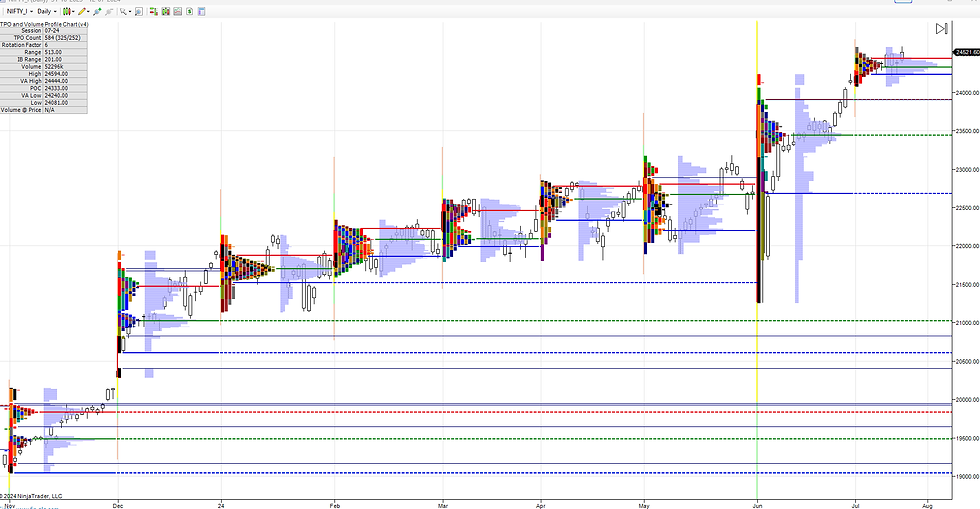Click the Volume @ Price N/A row

click(x=44, y=109)
